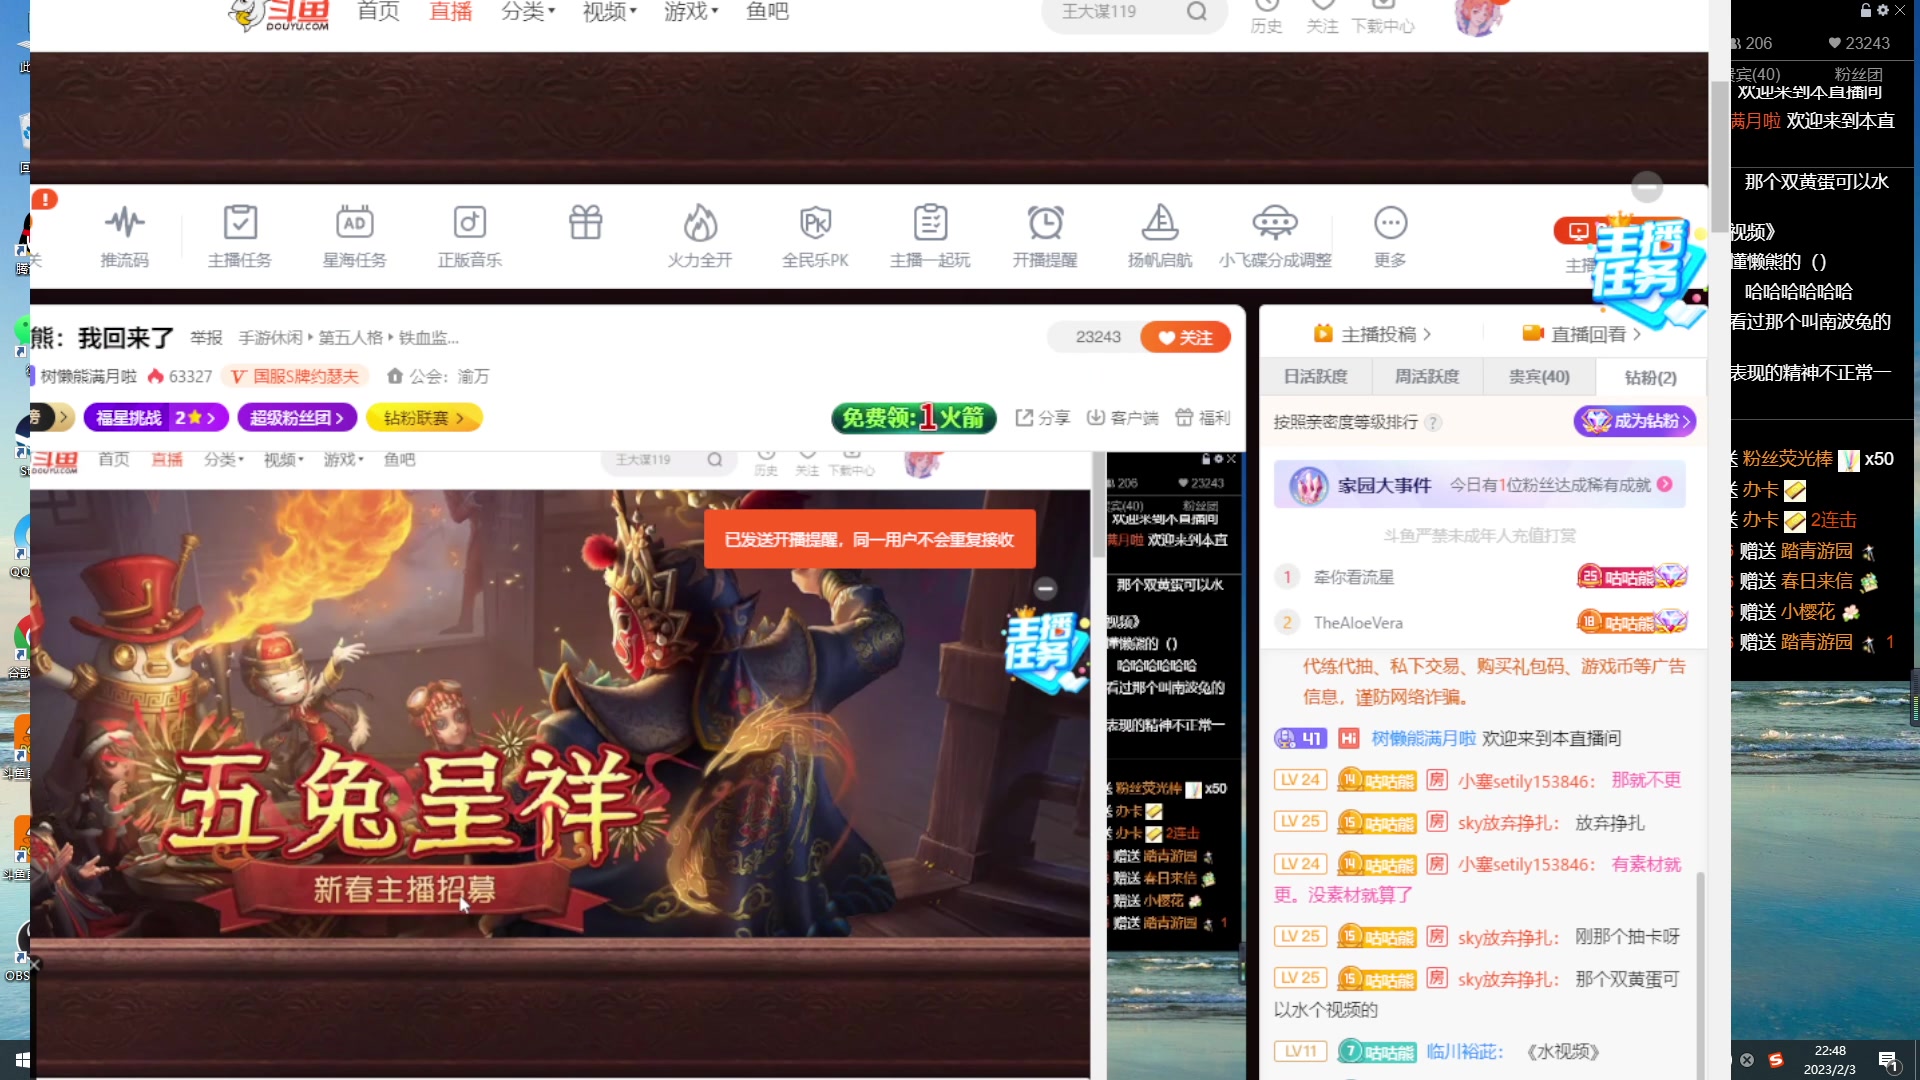Viewport: 1920px width, 1080px height.
Task: Click the 客户端 download client icon
Action: point(1122,418)
